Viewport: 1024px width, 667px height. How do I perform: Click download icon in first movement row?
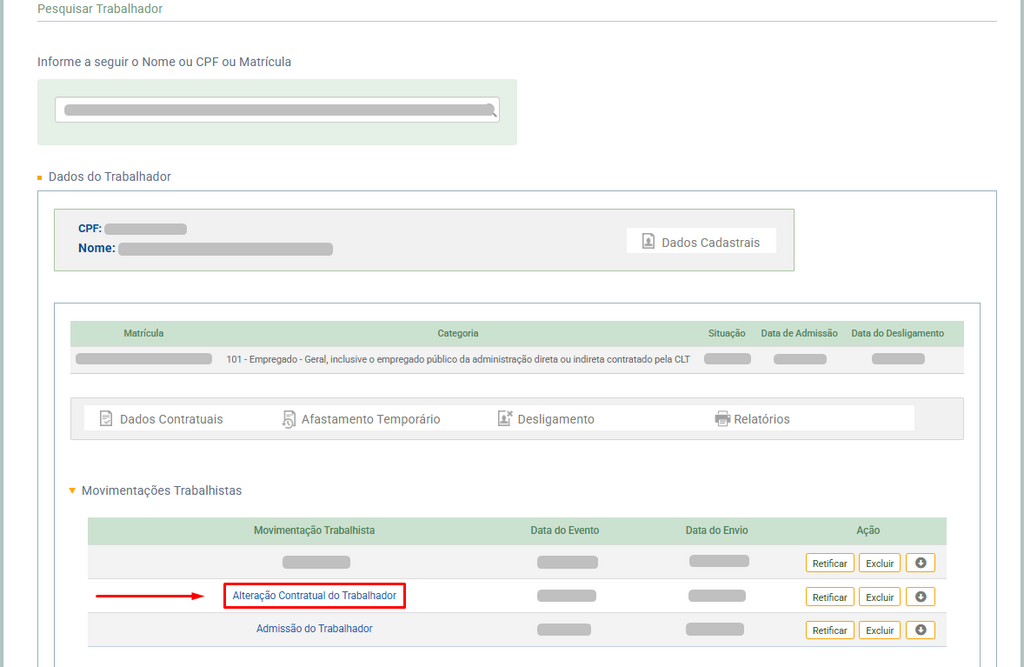pyautogui.click(x=921, y=563)
